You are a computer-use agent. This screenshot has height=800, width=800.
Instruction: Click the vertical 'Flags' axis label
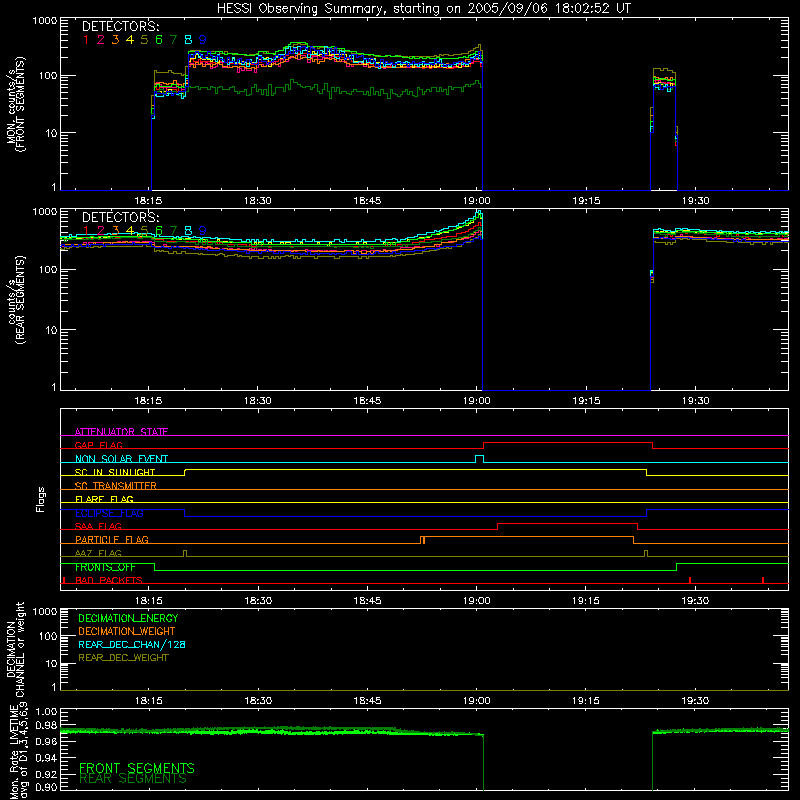click(40, 499)
